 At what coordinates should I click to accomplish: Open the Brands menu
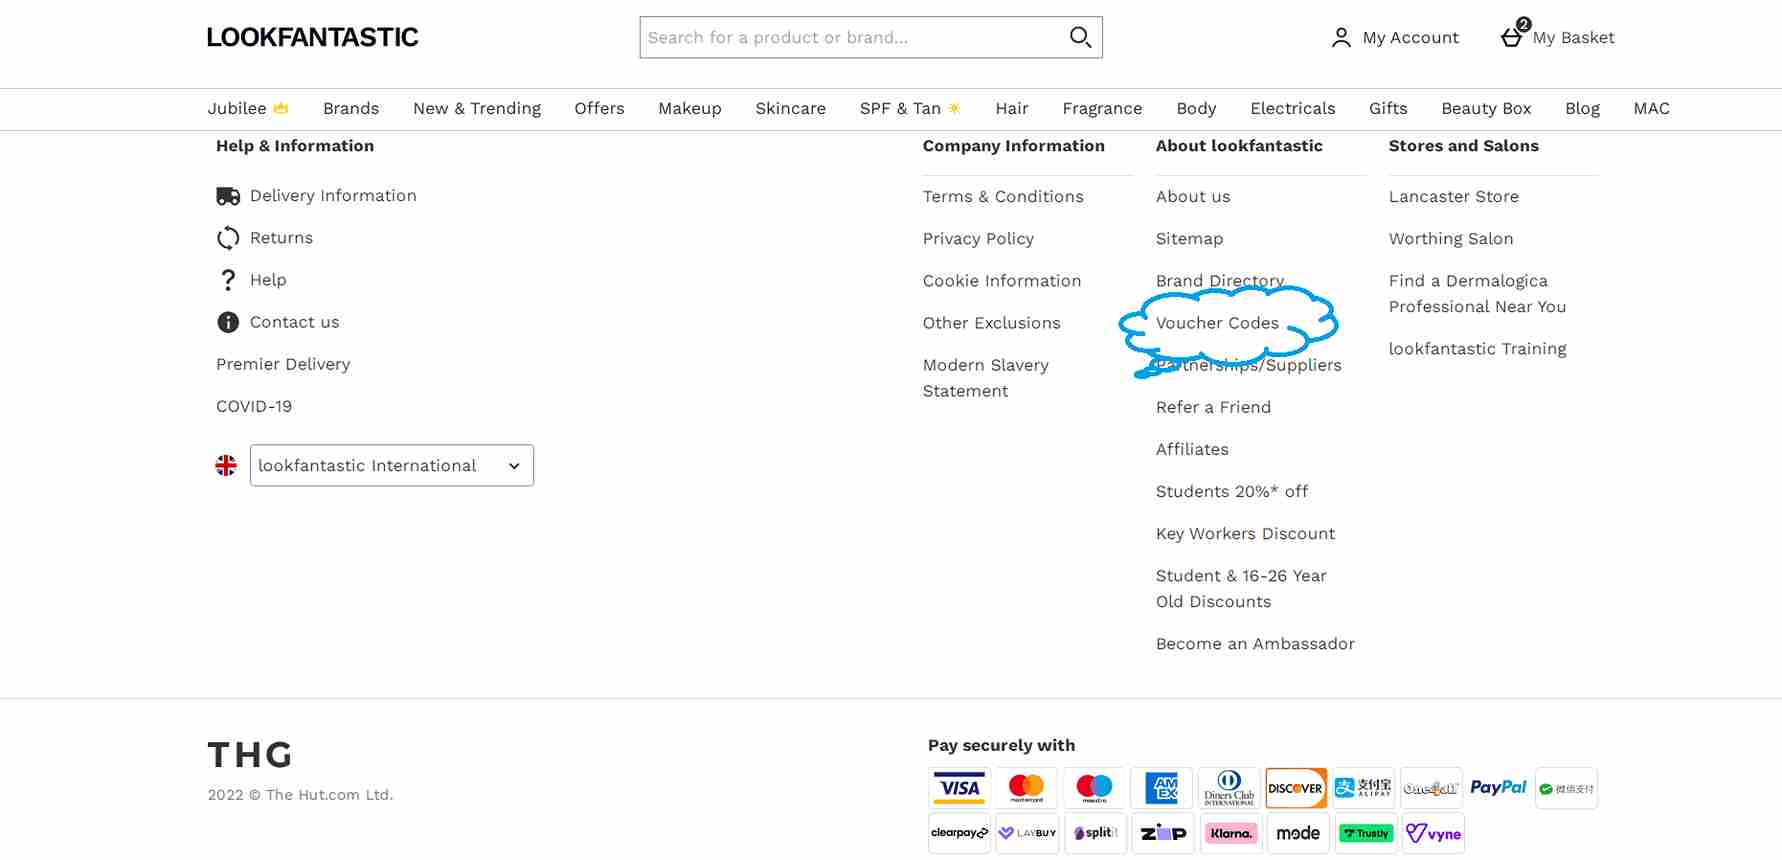pos(351,108)
